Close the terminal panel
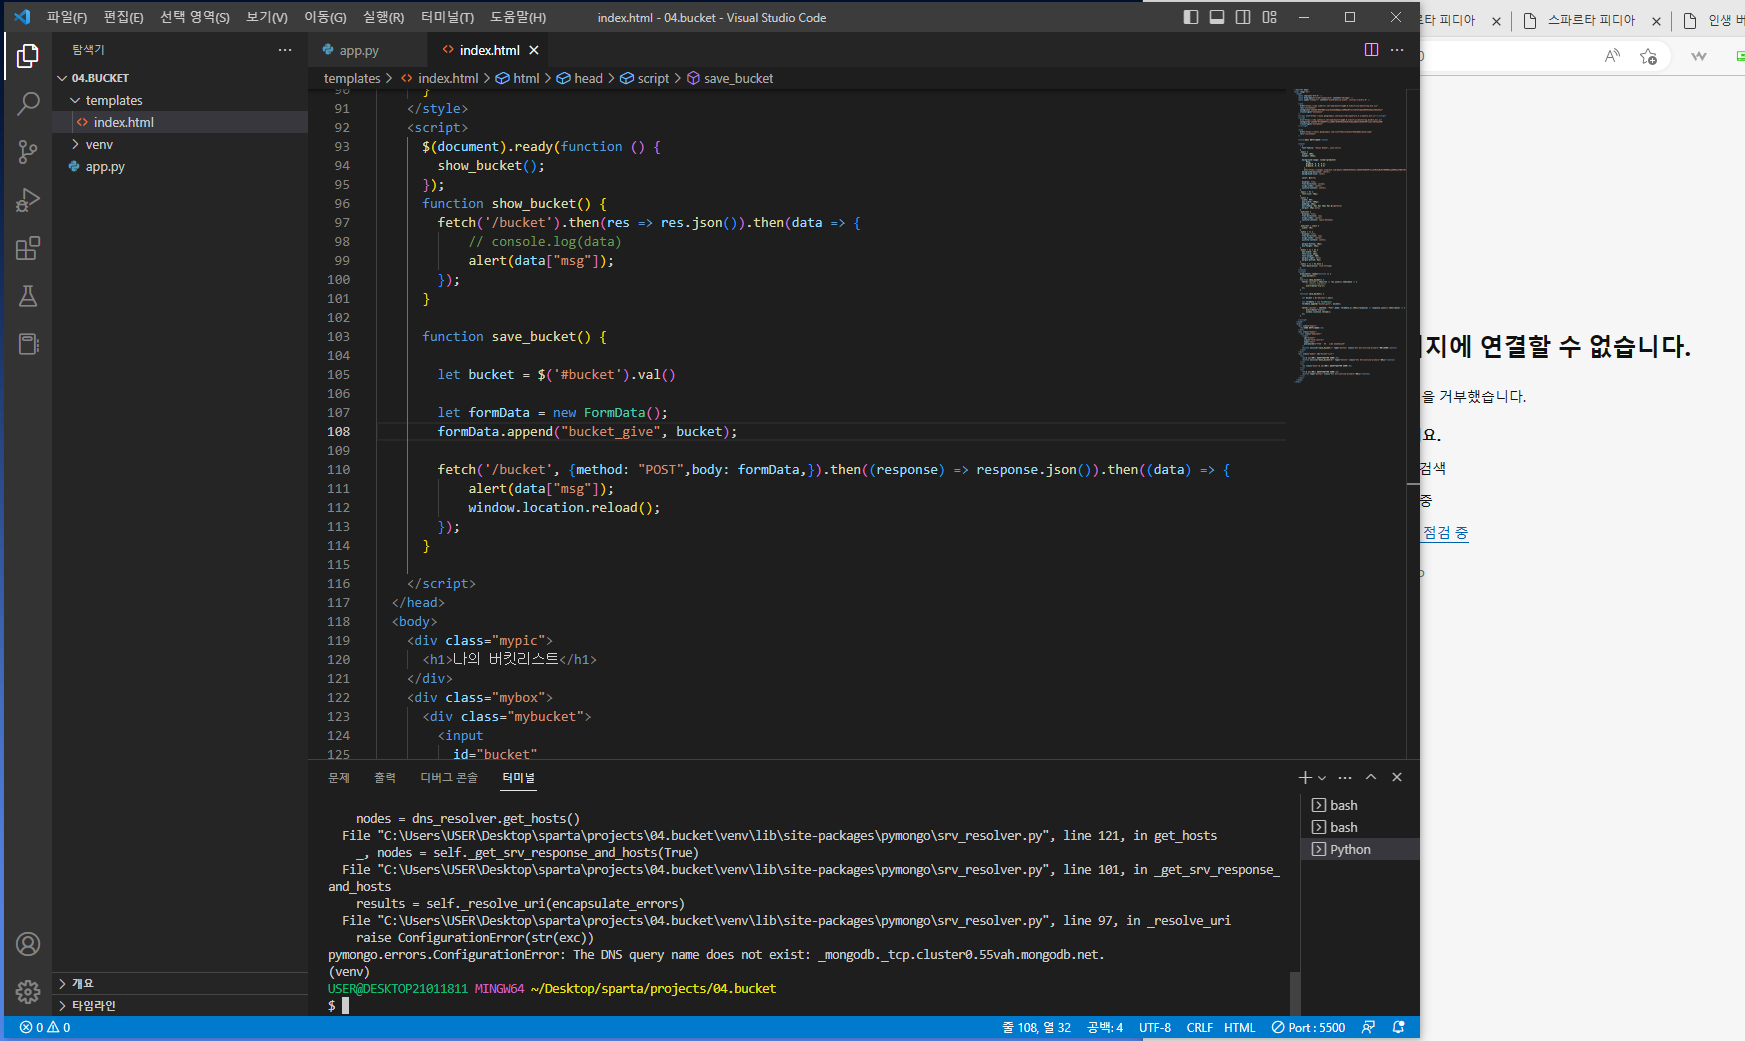This screenshot has width=1745, height=1041. 1397,777
